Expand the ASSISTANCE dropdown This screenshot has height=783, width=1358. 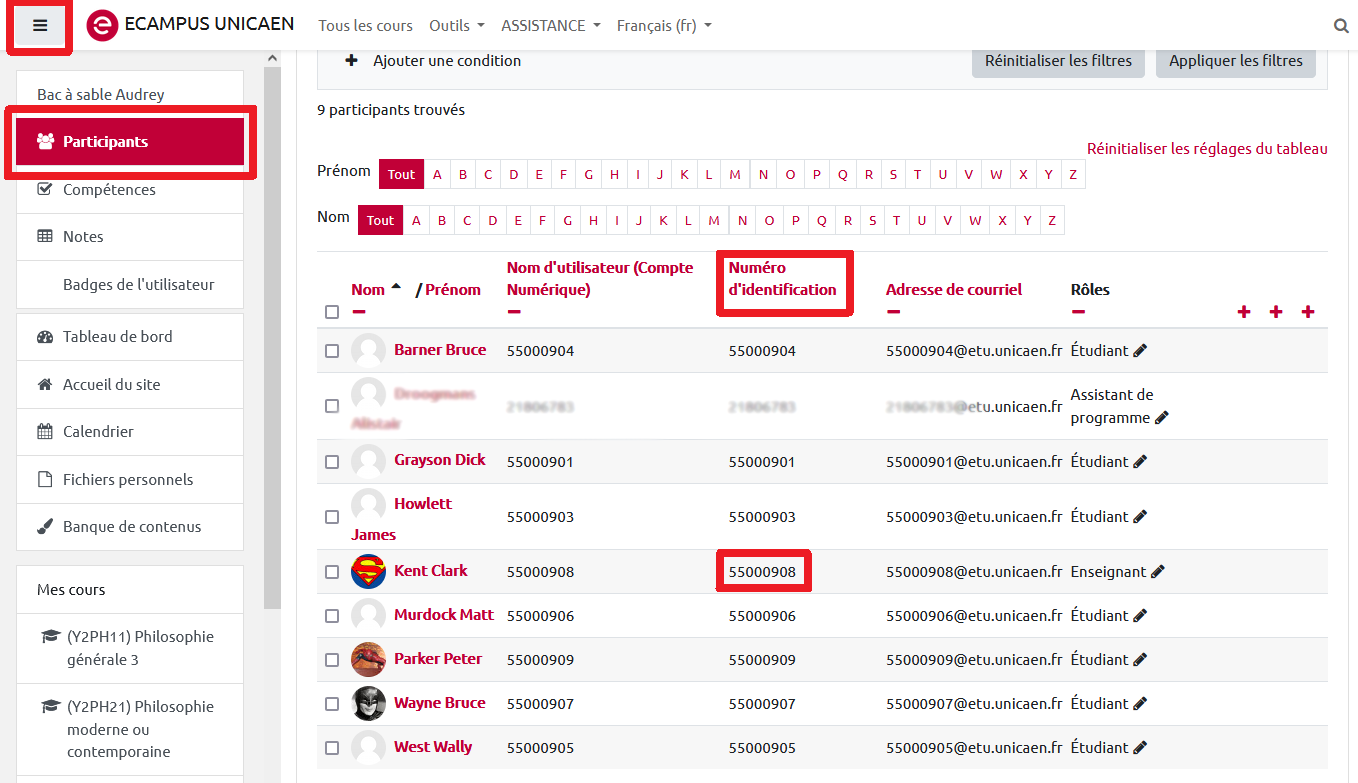tap(550, 26)
